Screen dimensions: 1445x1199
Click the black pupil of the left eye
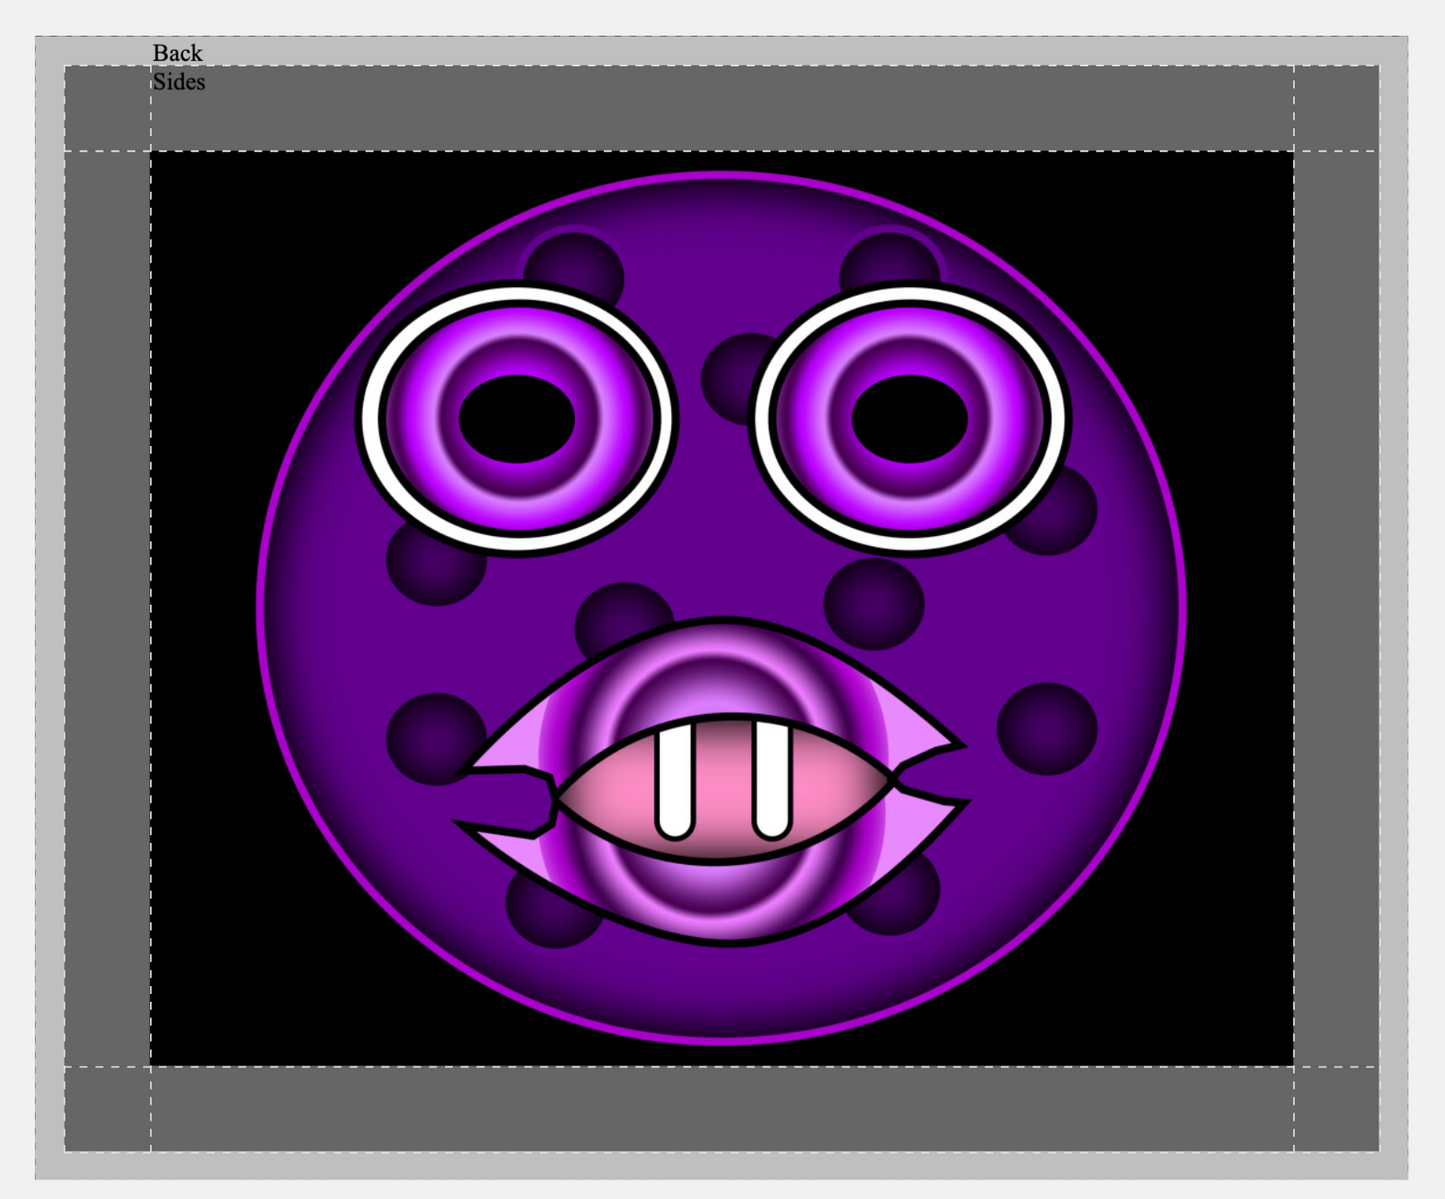pyautogui.click(x=517, y=419)
